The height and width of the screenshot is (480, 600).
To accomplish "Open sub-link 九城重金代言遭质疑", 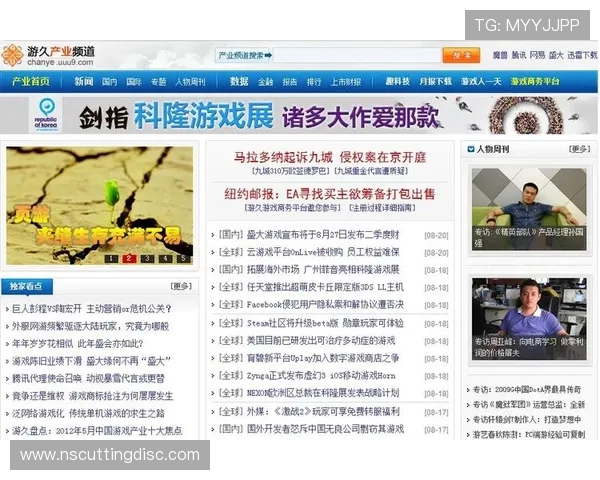I will pos(371,171).
